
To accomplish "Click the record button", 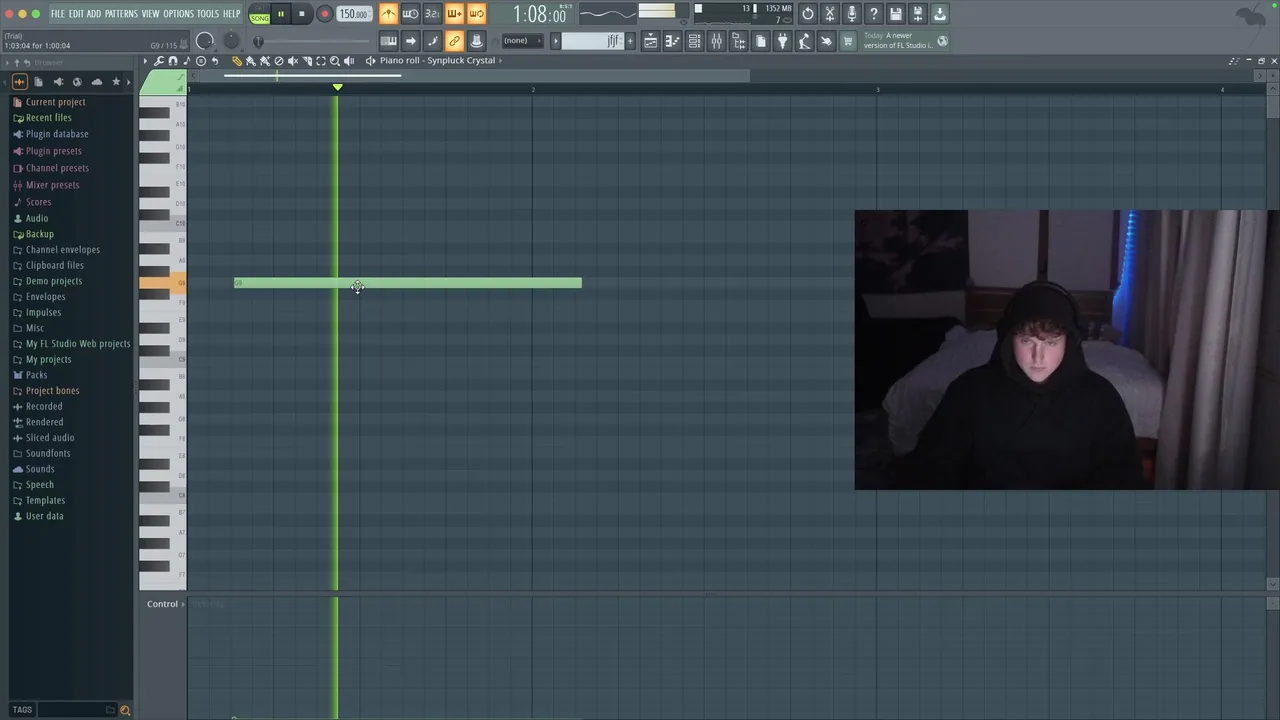I will (x=324, y=14).
